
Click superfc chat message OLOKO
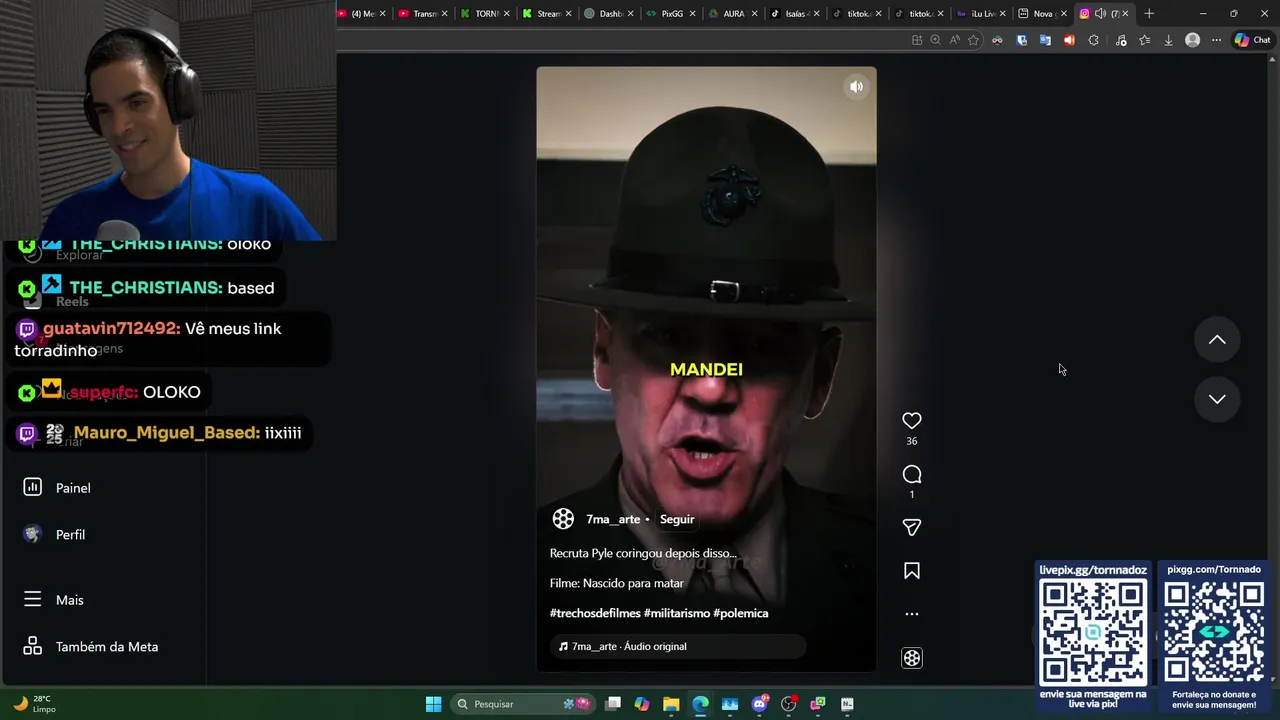[x=171, y=392]
